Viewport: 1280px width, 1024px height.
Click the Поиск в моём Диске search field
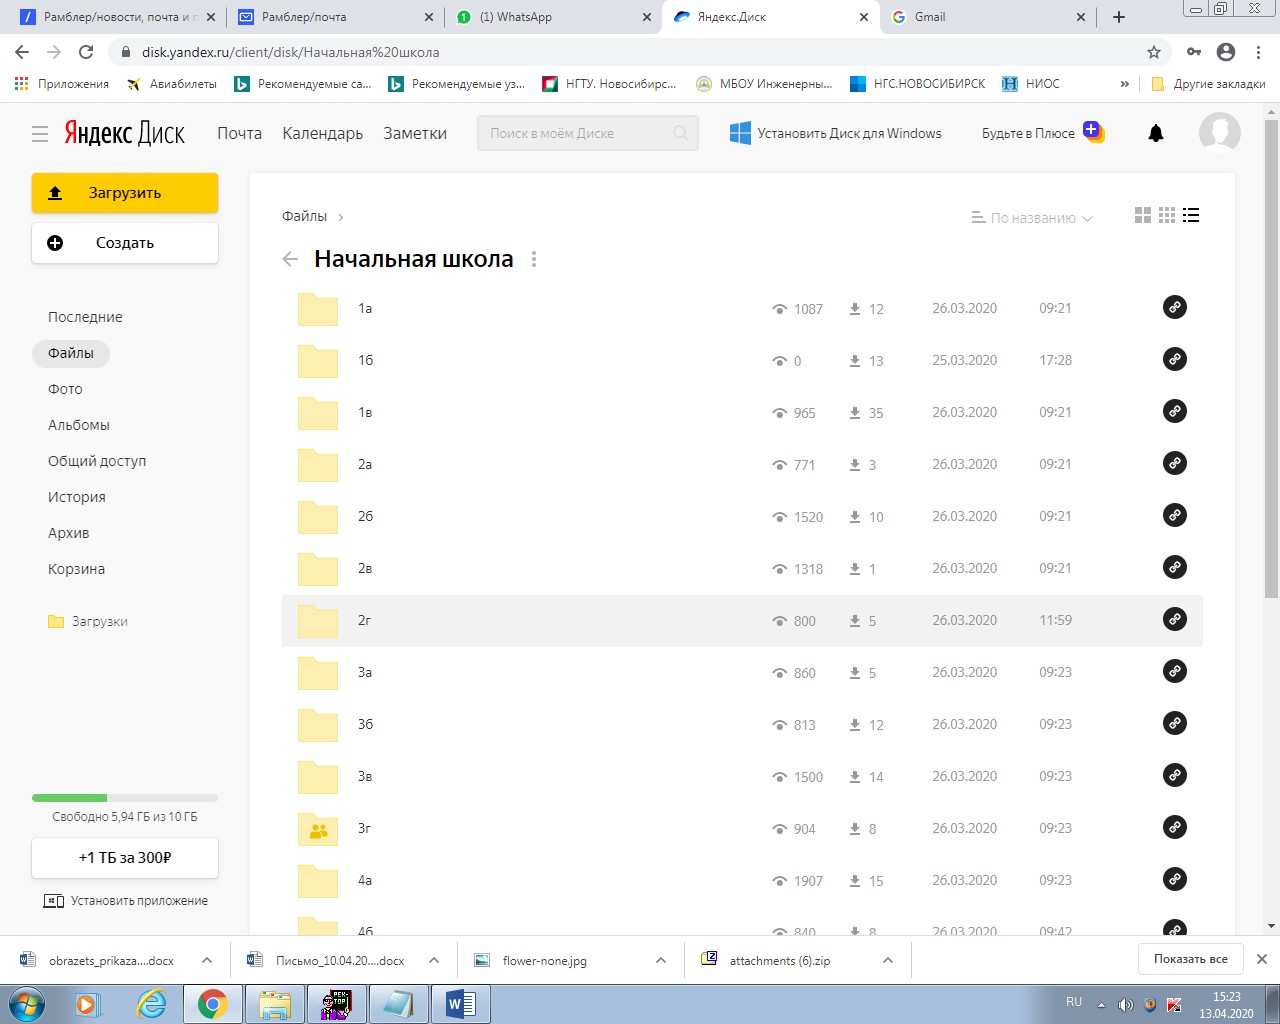pos(578,133)
